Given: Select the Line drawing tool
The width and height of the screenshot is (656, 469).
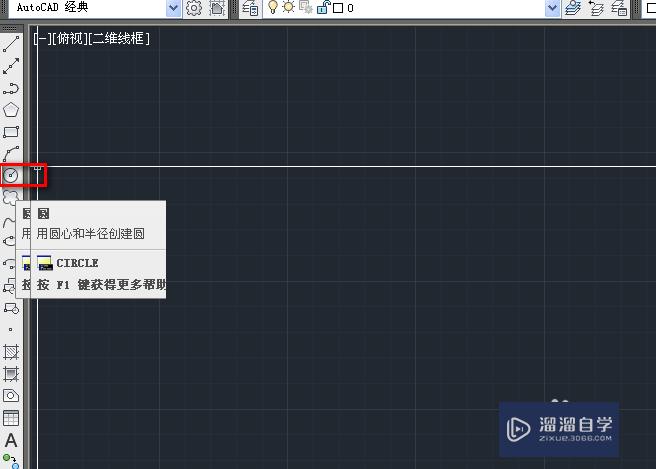Looking at the screenshot, I should [x=11, y=44].
